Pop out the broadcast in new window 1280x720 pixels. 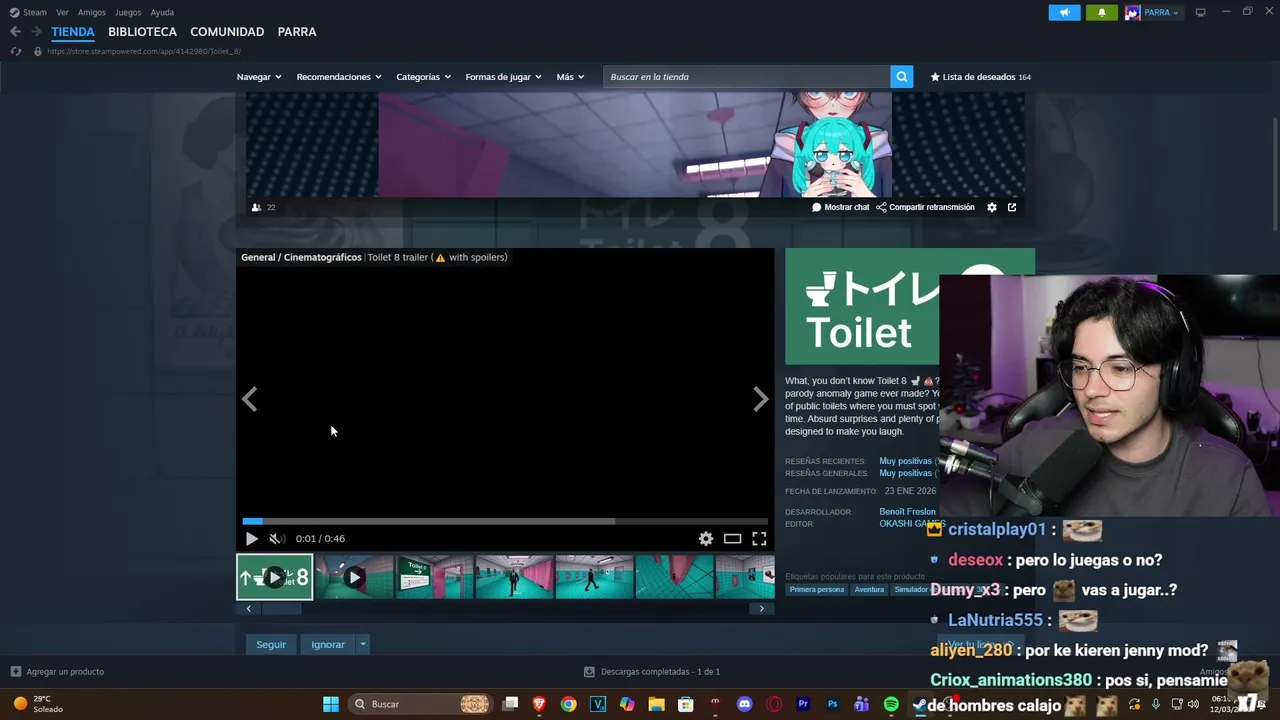pos(1012,207)
